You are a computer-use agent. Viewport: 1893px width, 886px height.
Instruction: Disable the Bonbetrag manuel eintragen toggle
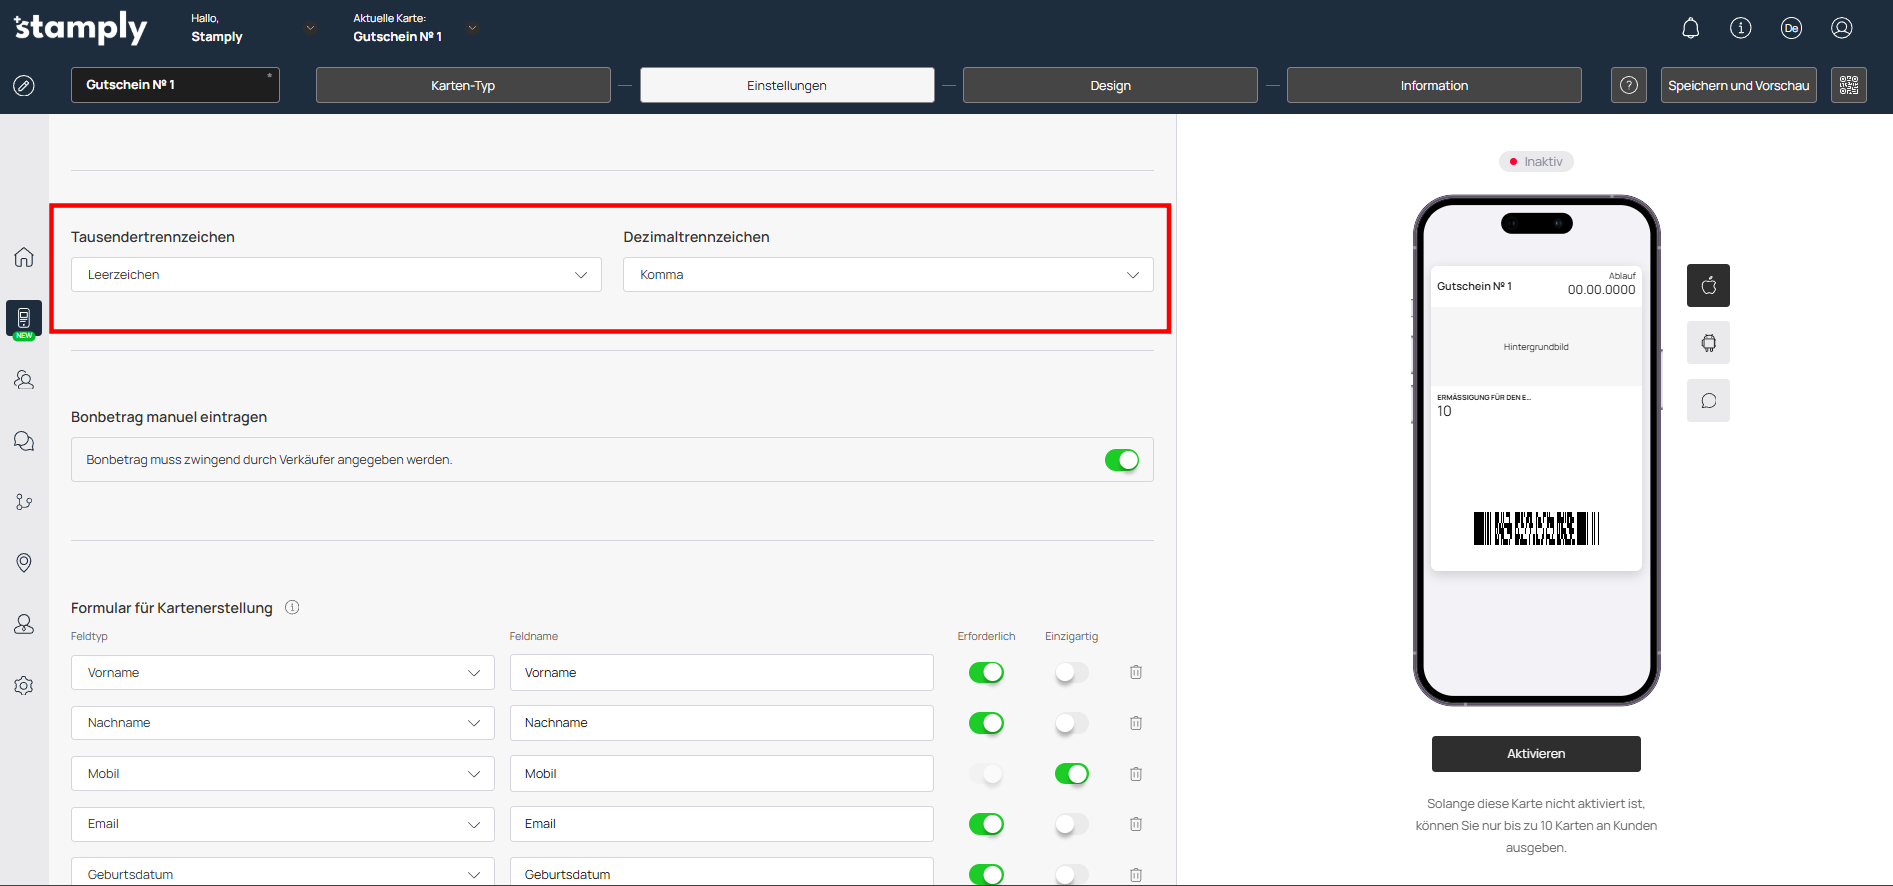(1121, 460)
